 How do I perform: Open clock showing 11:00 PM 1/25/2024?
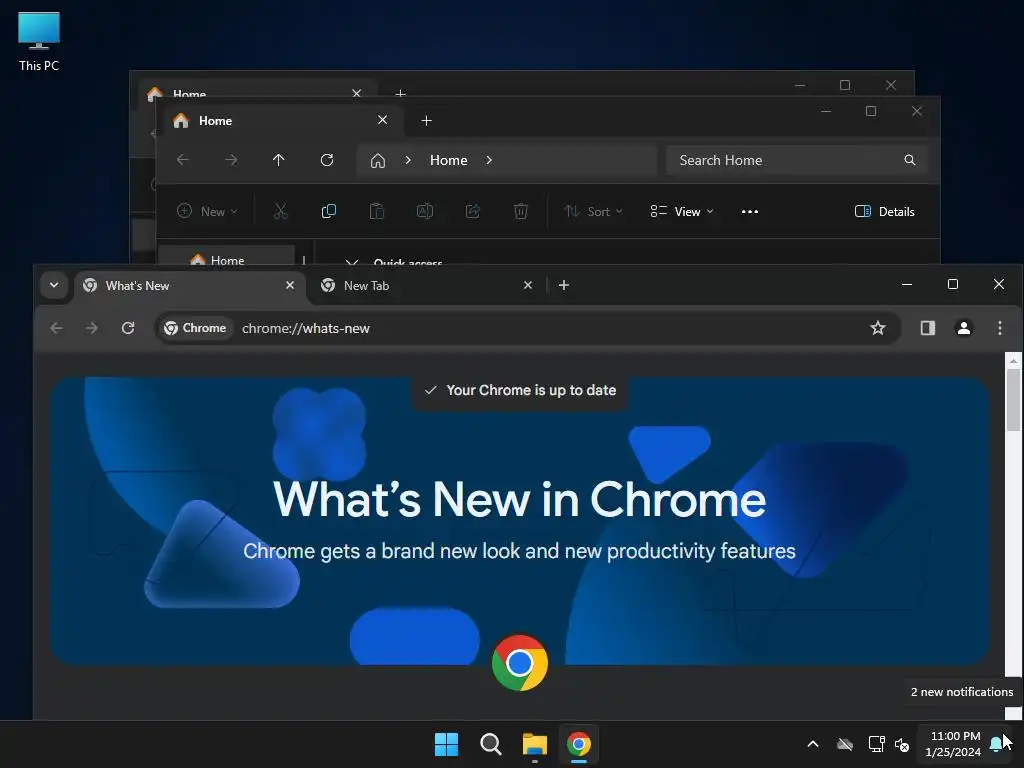pyautogui.click(x=953, y=744)
